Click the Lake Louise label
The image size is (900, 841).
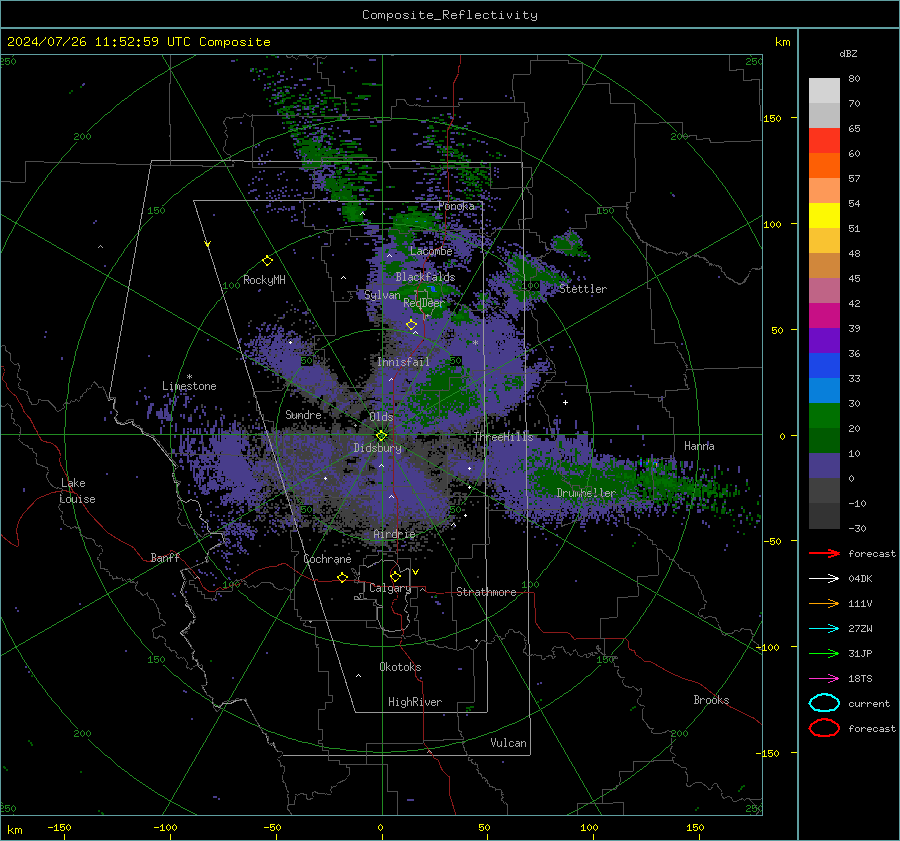tap(78, 491)
